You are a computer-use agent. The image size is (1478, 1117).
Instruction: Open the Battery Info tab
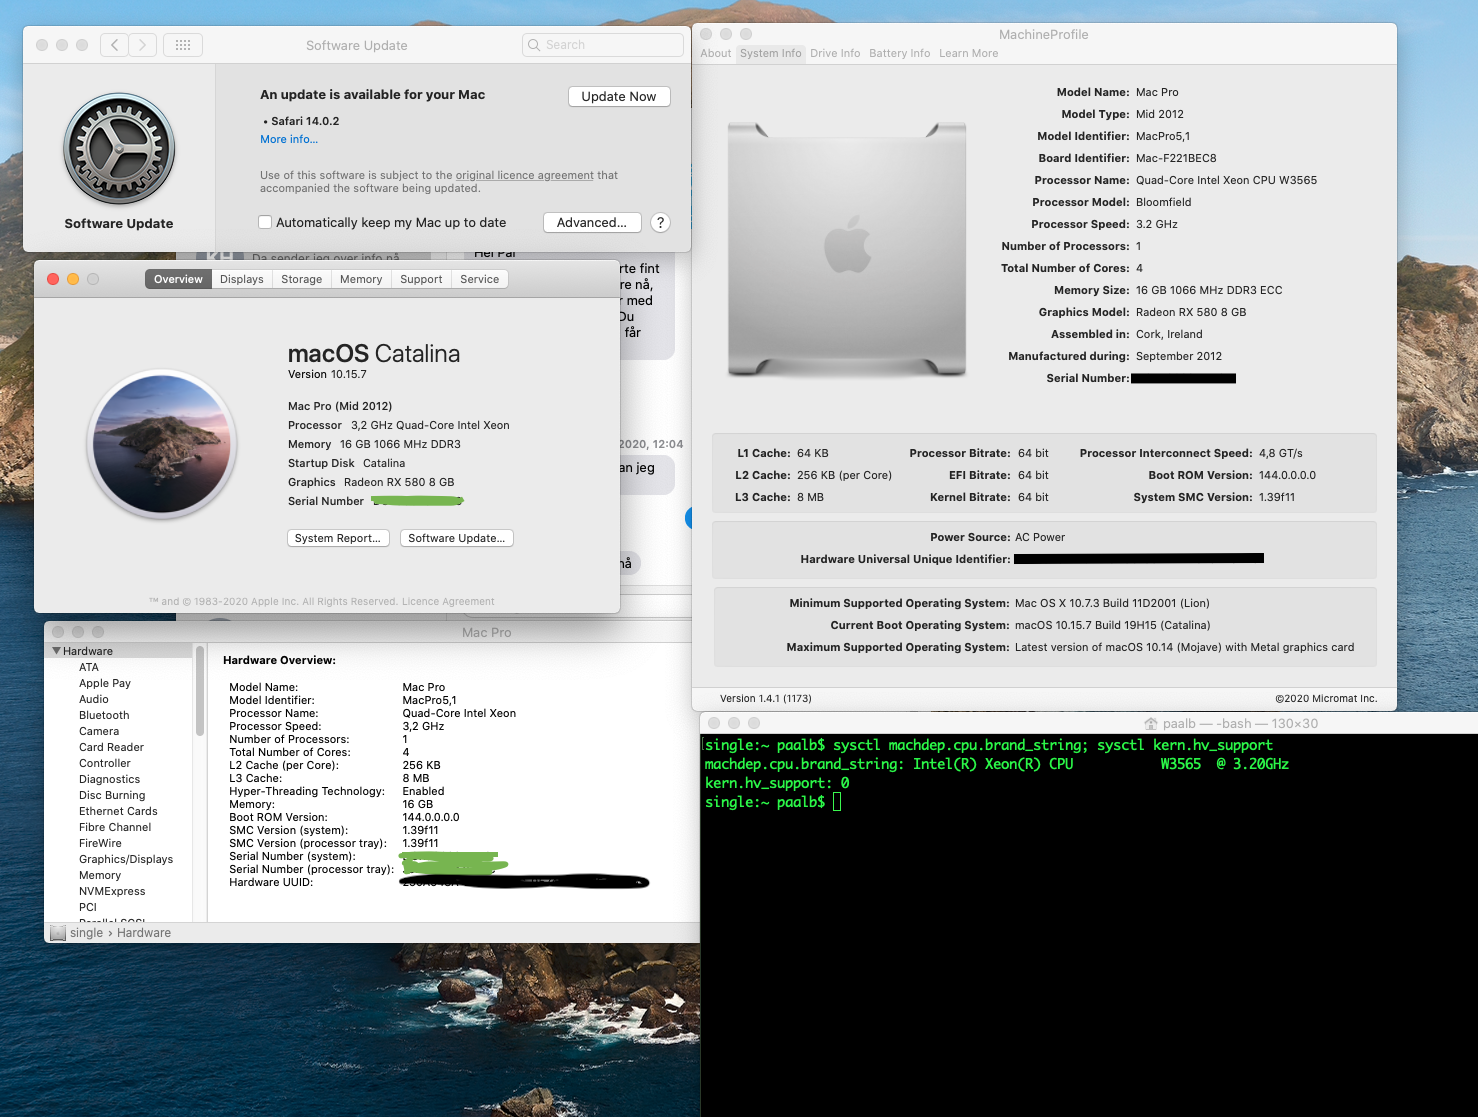[899, 53]
